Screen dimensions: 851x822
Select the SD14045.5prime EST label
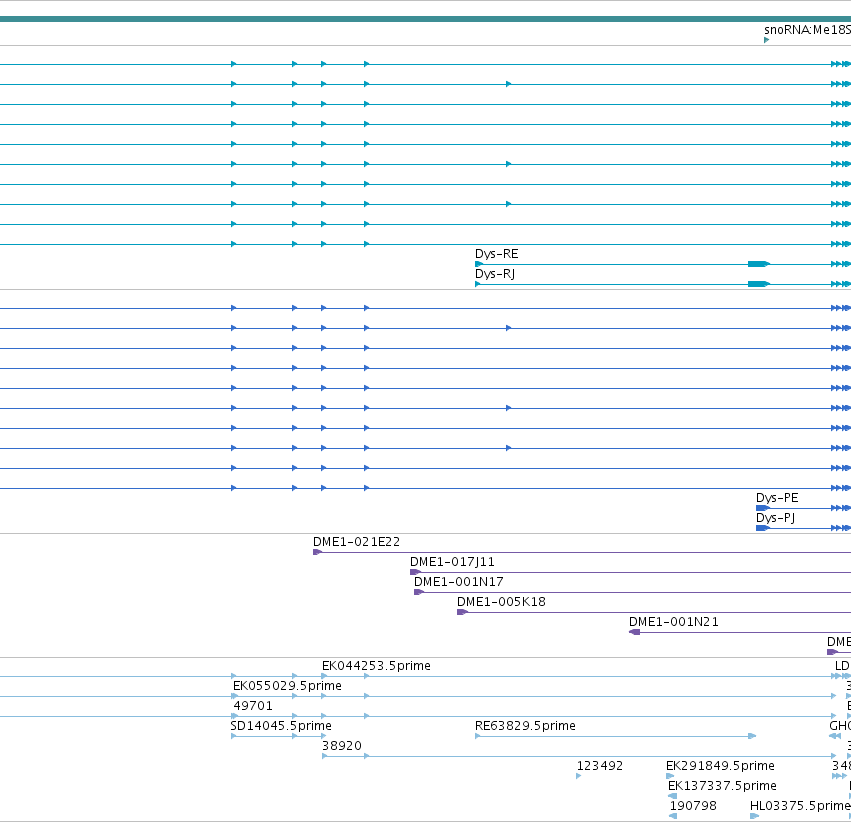tap(281, 727)
